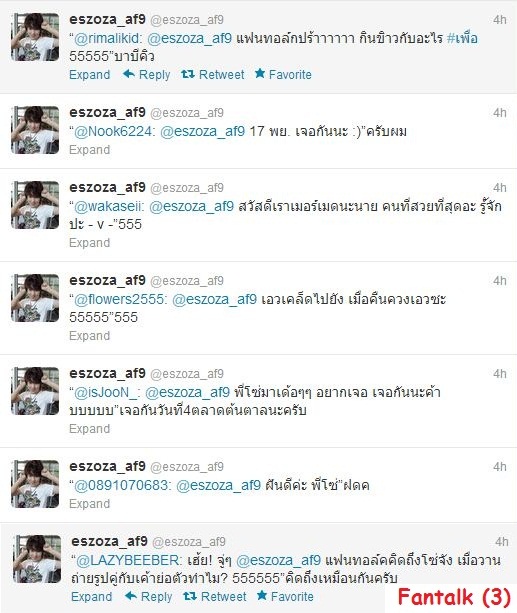Click the Reply arrow icon on the first tweet
517x613 pixels.
[x=129, y=73]
